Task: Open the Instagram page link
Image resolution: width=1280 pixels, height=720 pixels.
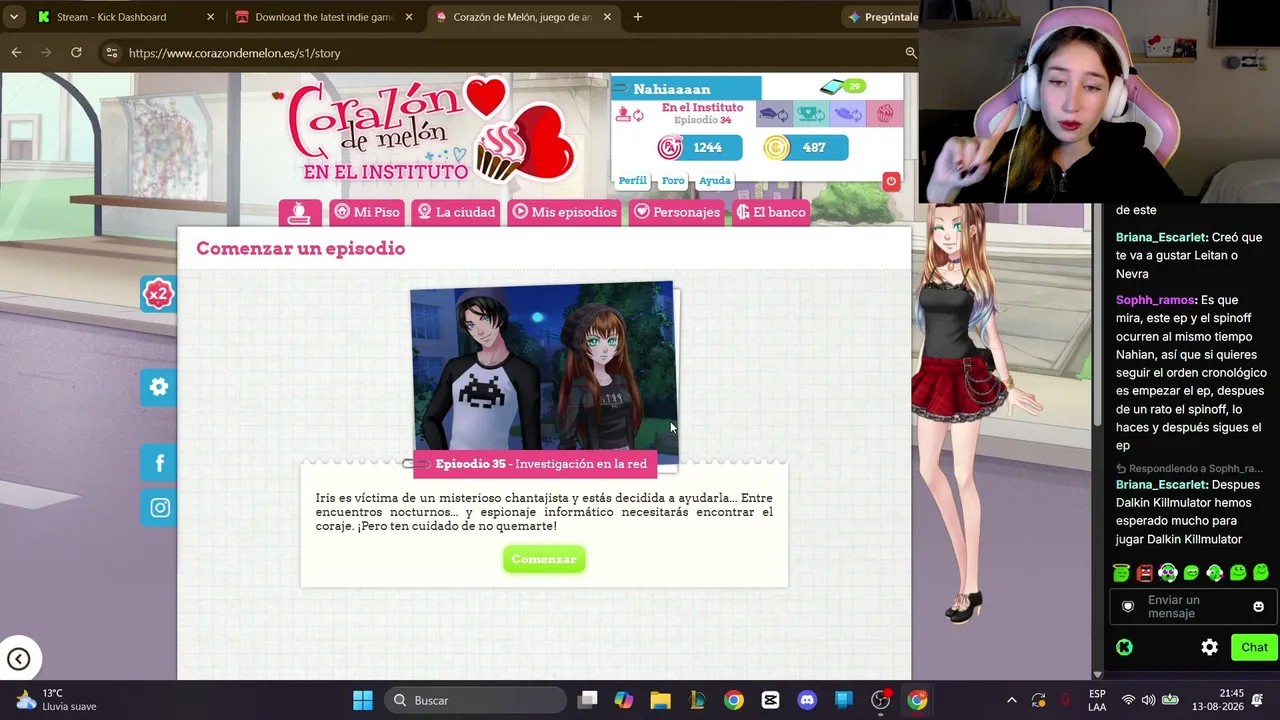Action: (x=159, y=508)
